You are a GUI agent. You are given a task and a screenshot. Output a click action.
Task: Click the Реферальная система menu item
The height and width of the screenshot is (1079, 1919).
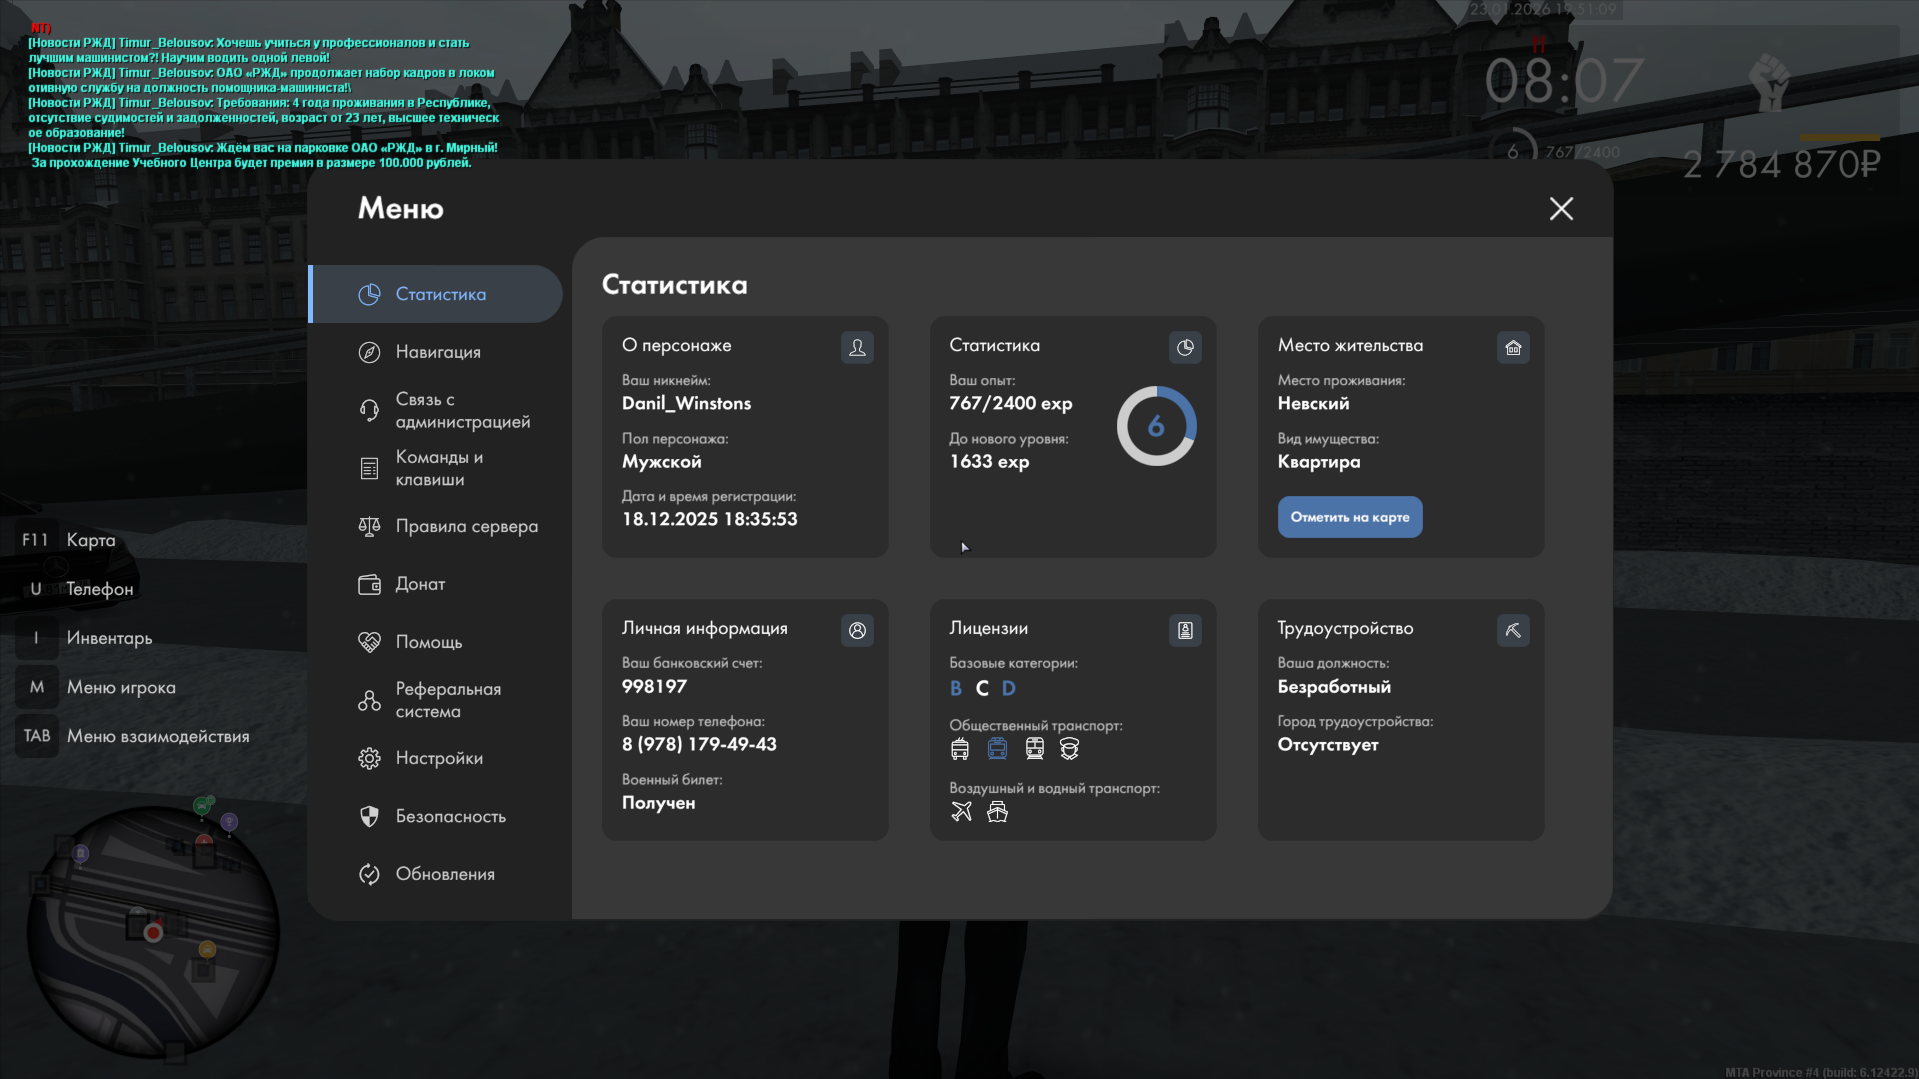pos(448,700)
